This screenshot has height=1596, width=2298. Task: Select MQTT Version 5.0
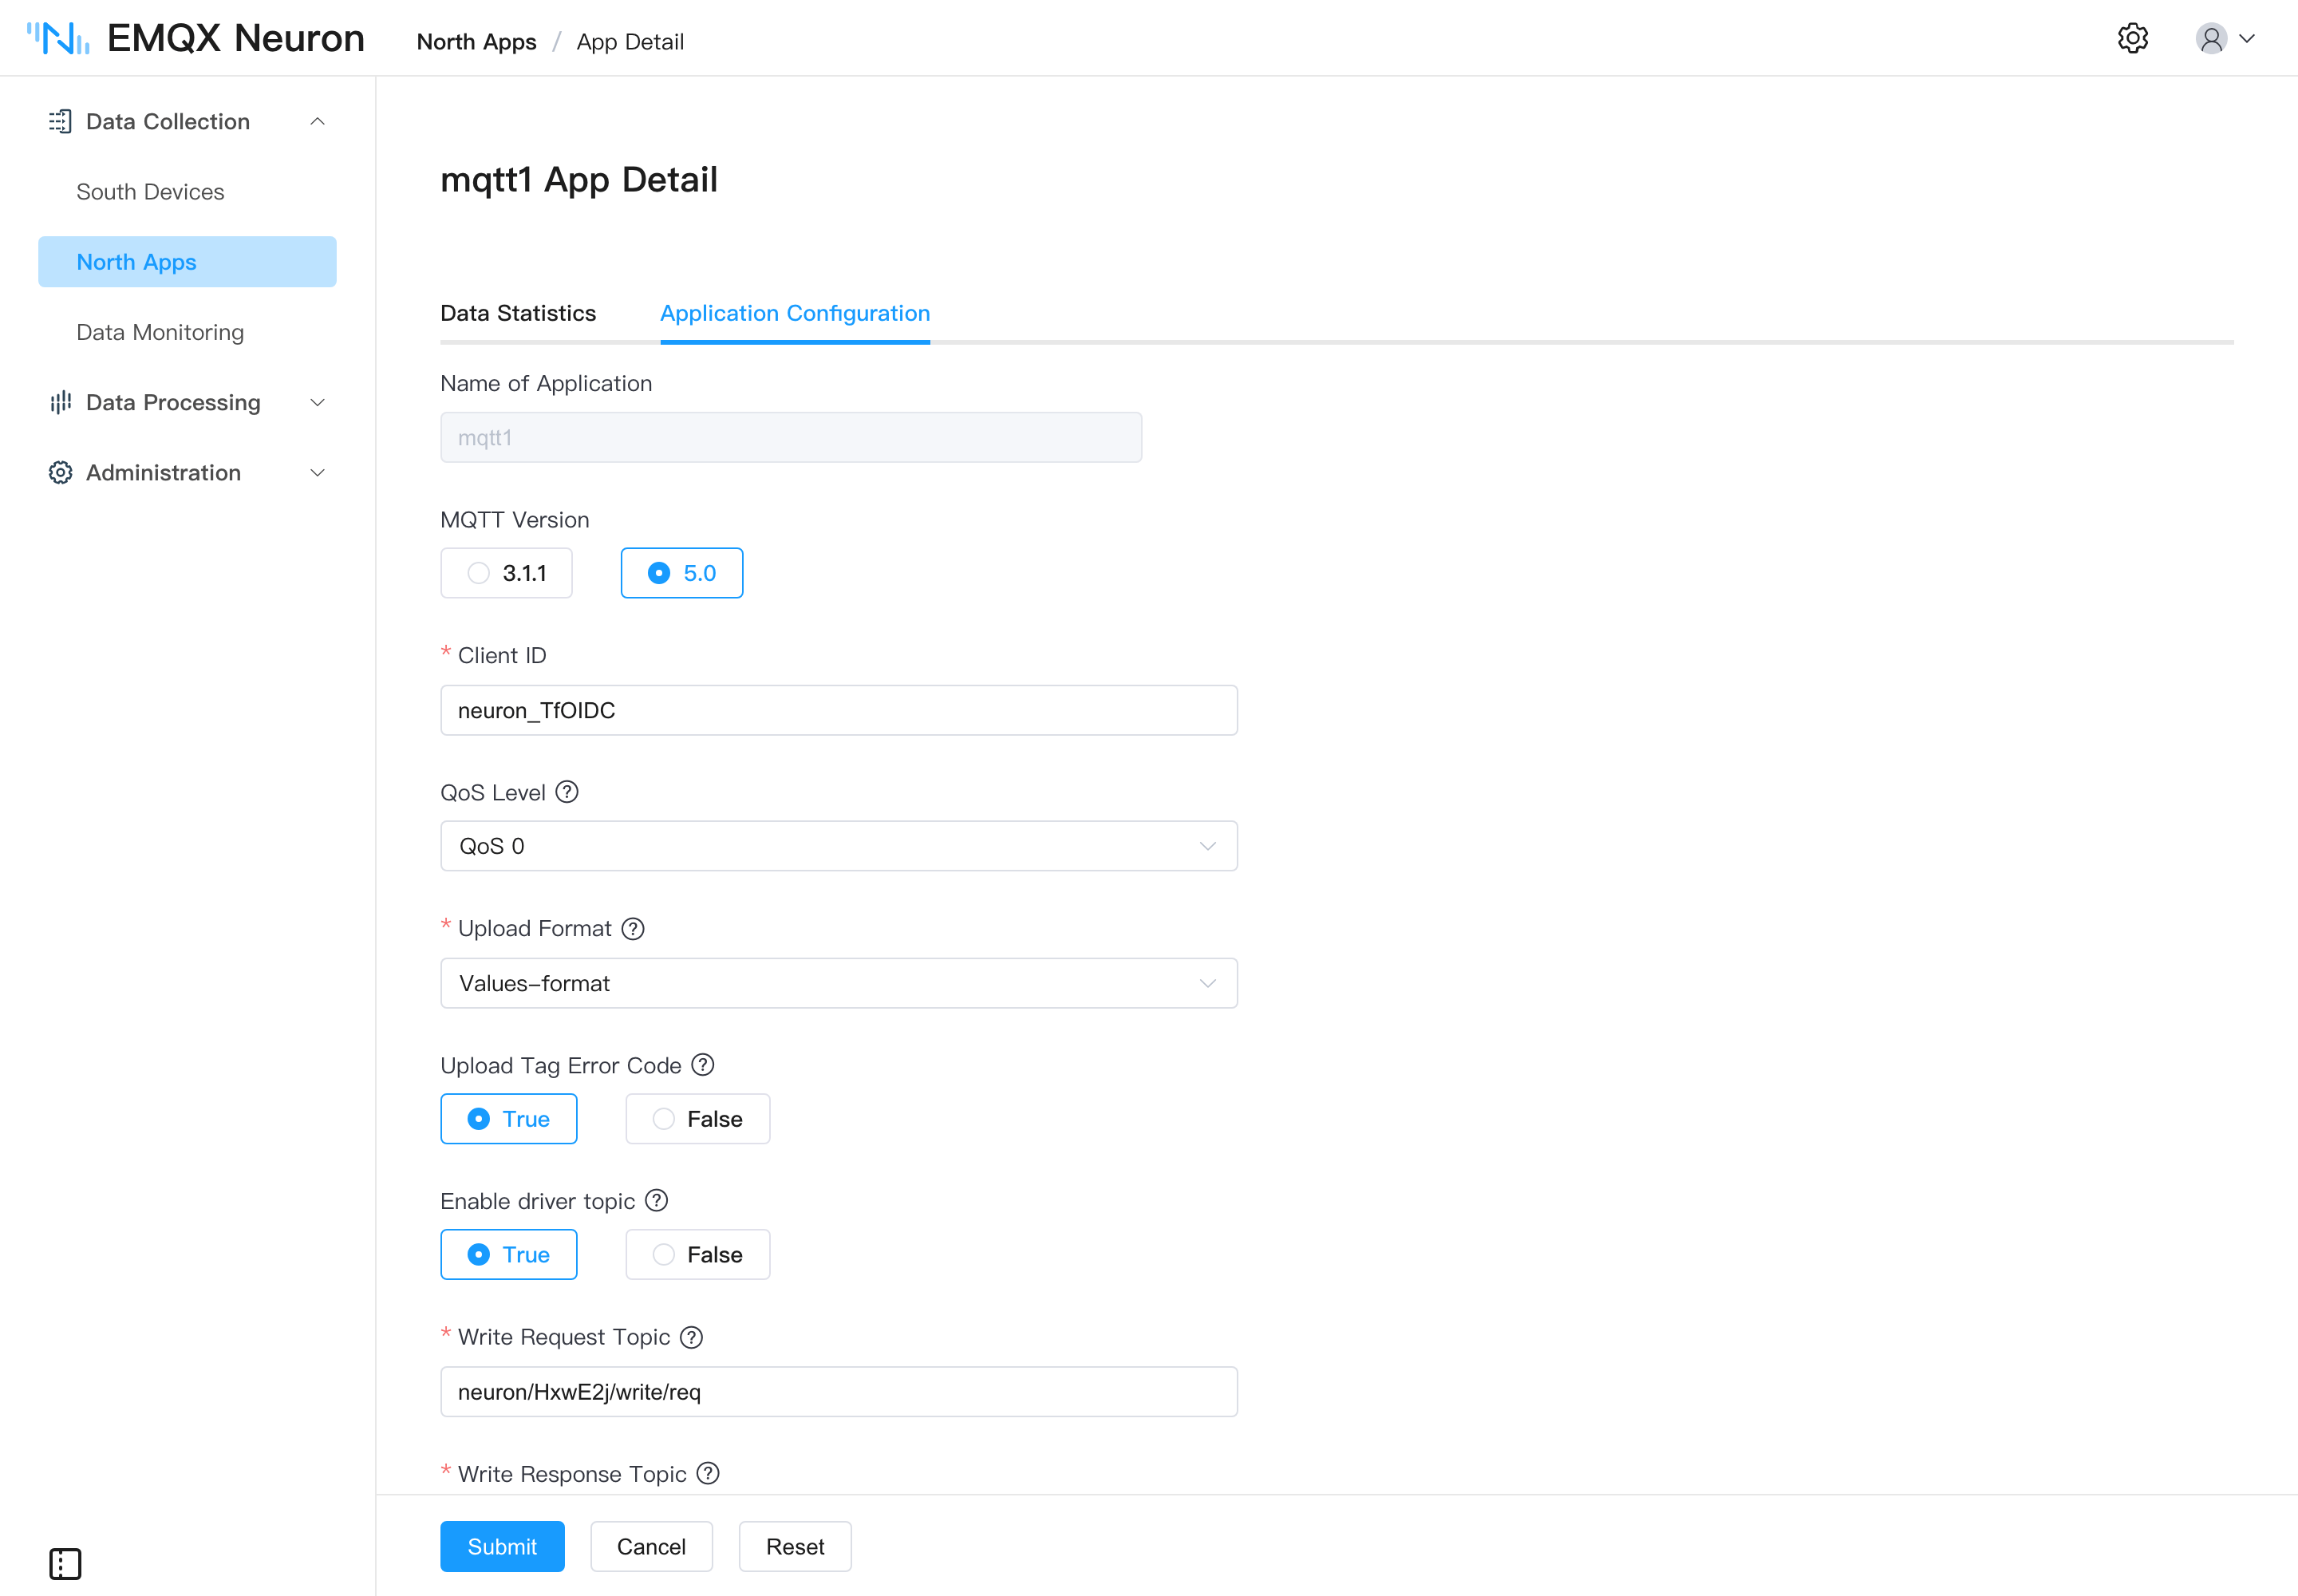(682, 573)
